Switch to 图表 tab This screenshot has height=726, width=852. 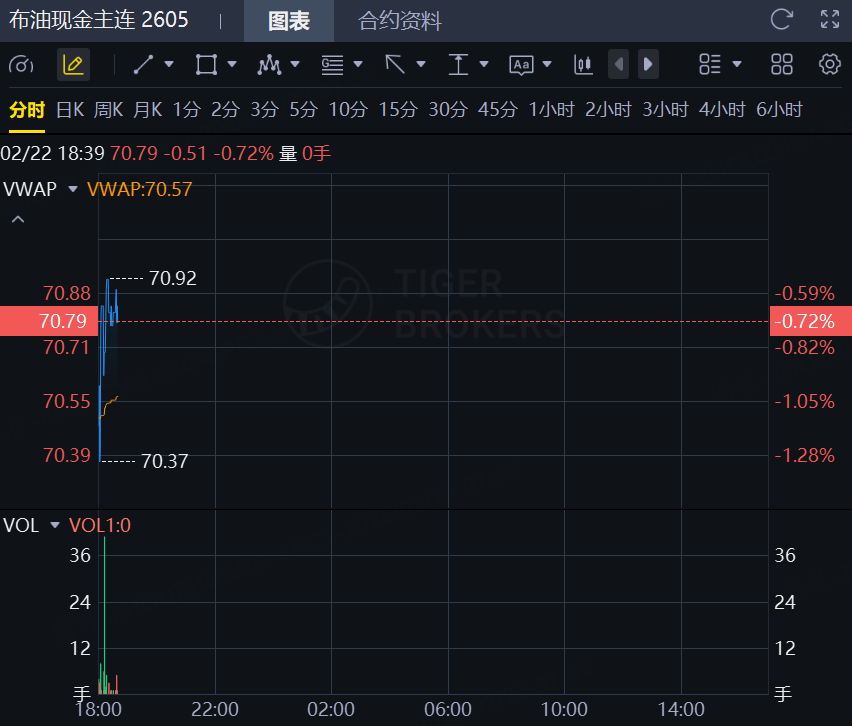[x=289, y=21]
